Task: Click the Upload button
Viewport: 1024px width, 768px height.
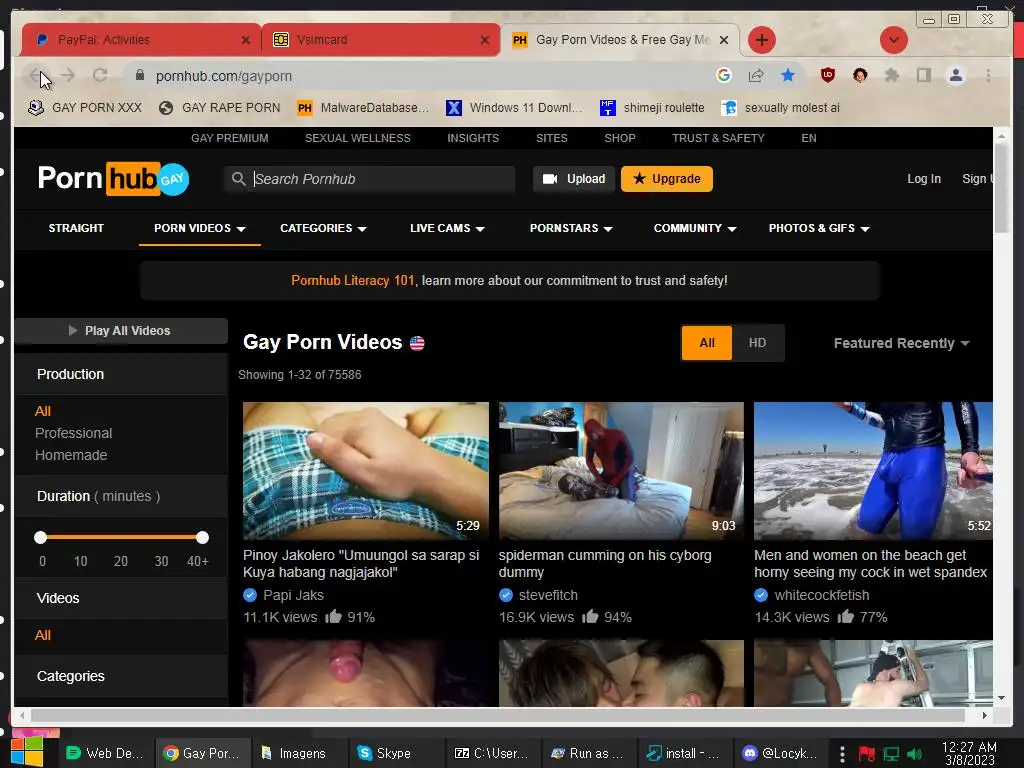Action: pos(574,179)
